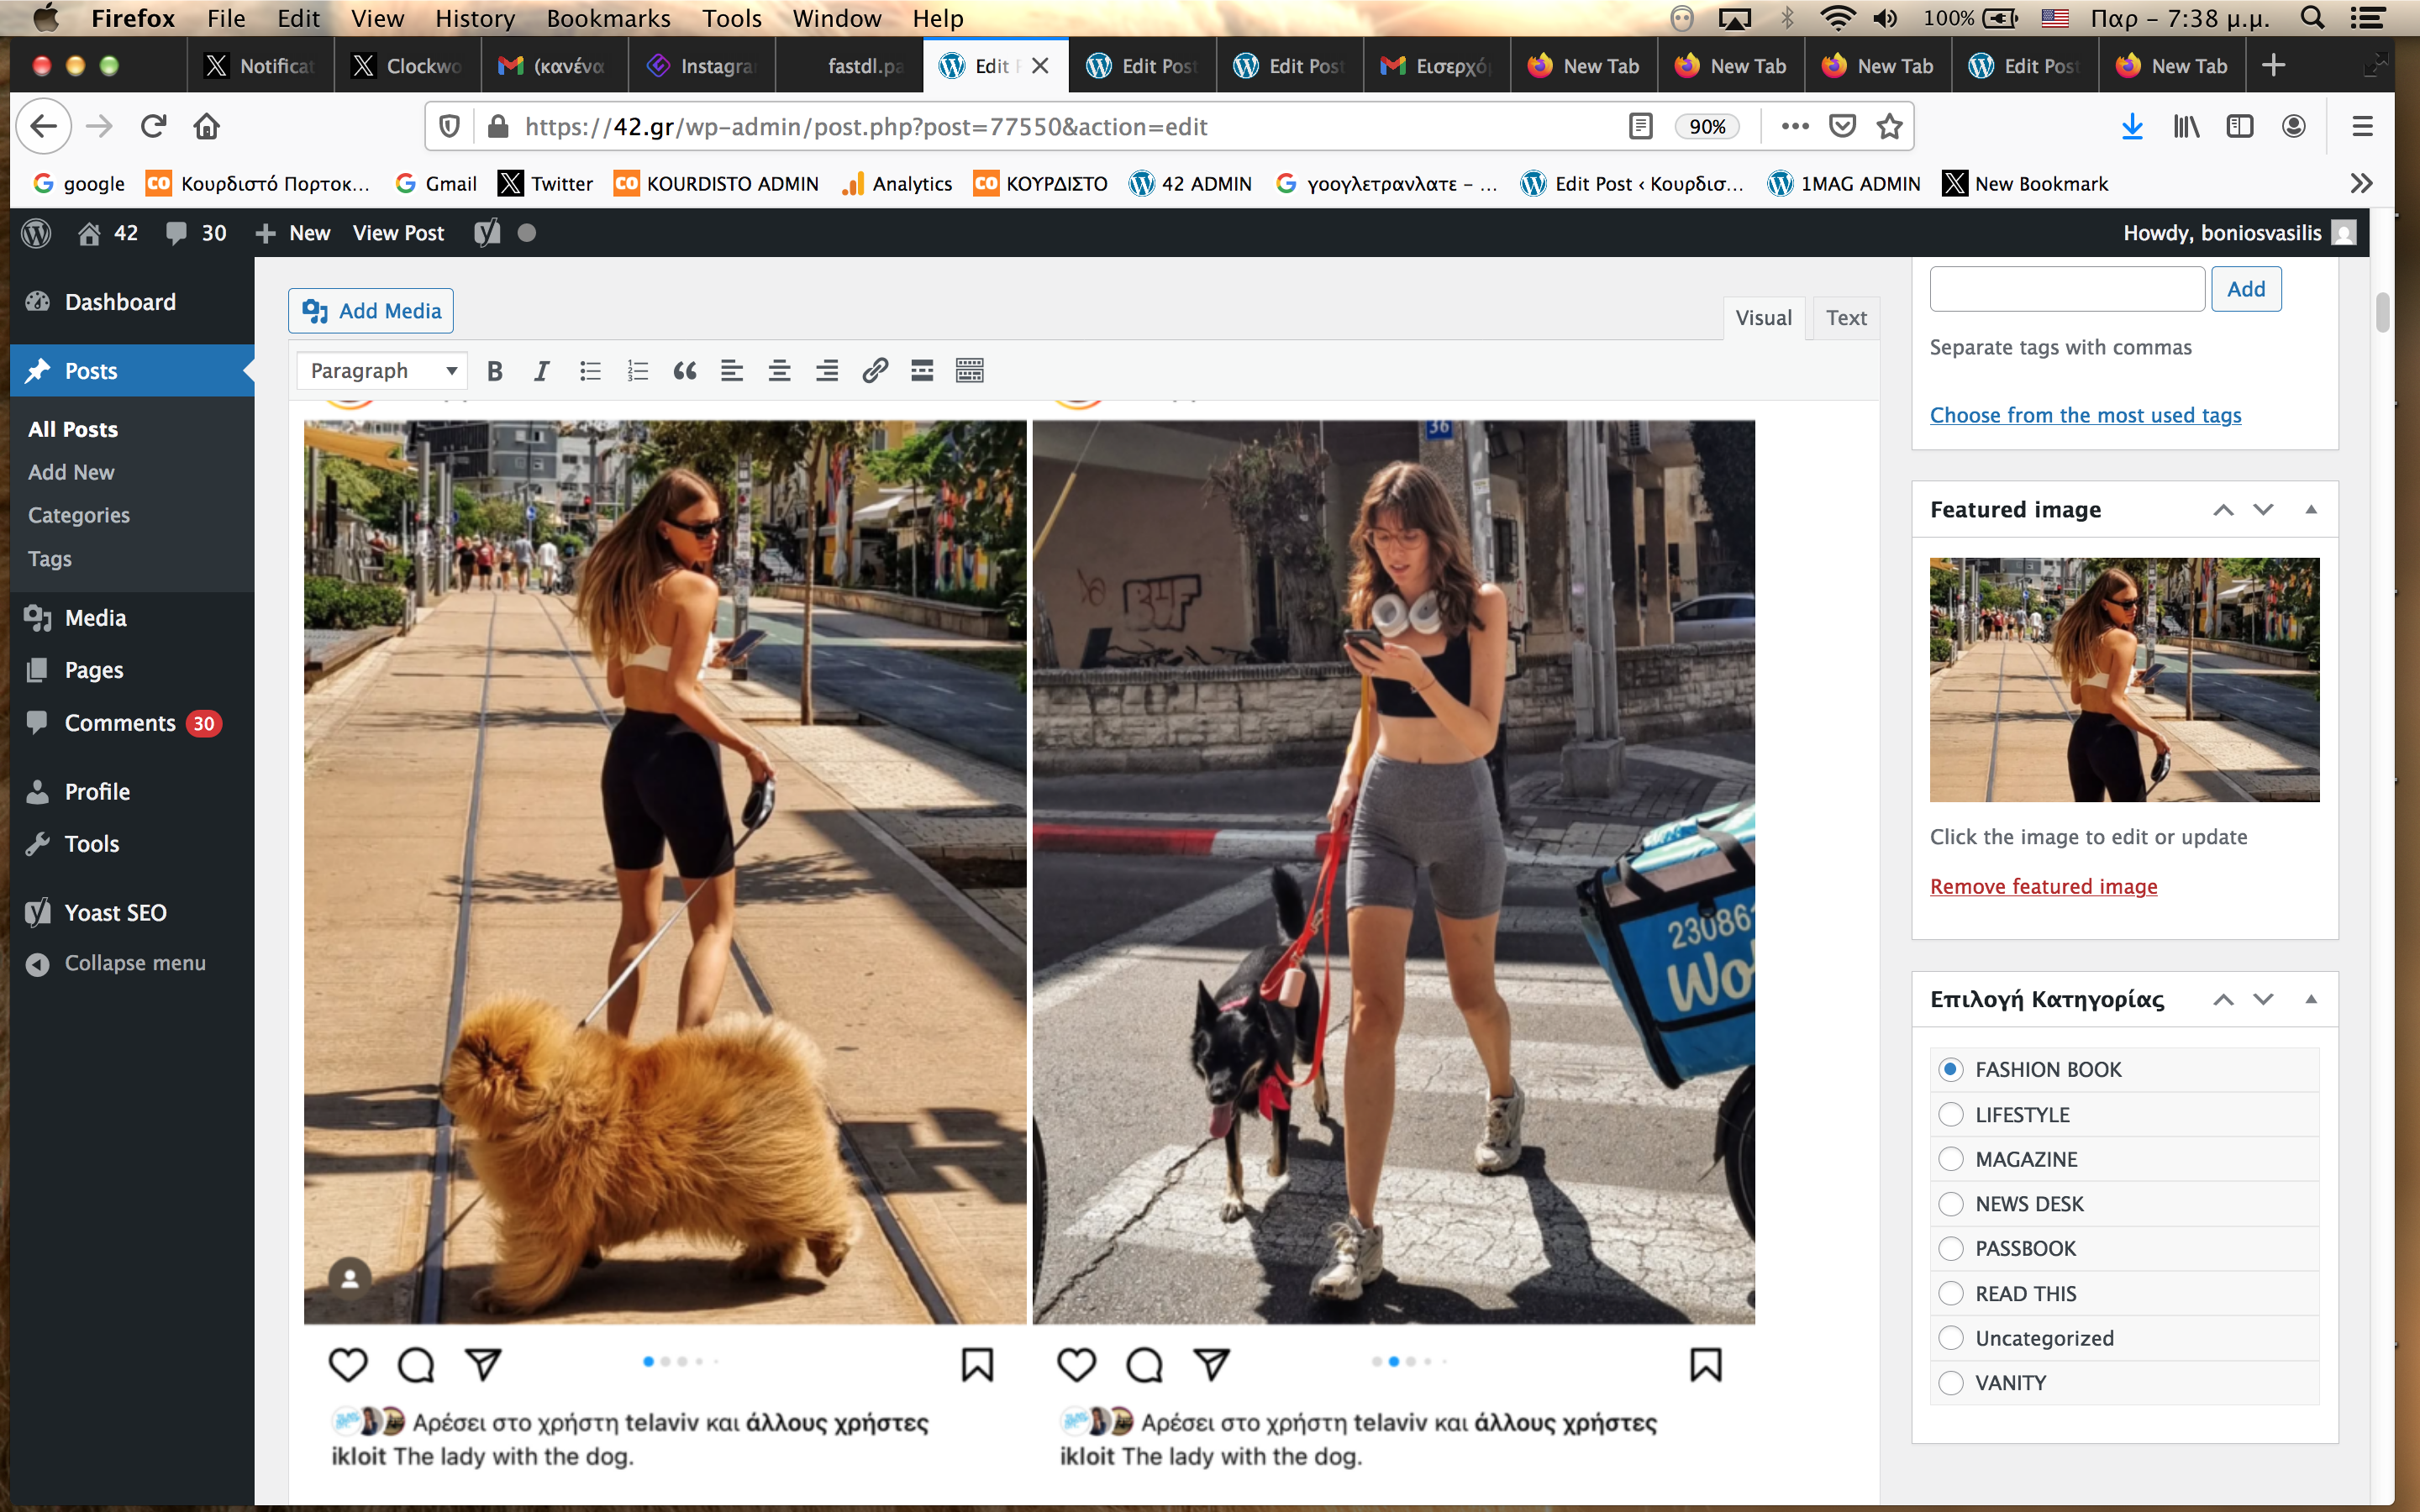Open Media in the admin sidebar

(95, 617)
